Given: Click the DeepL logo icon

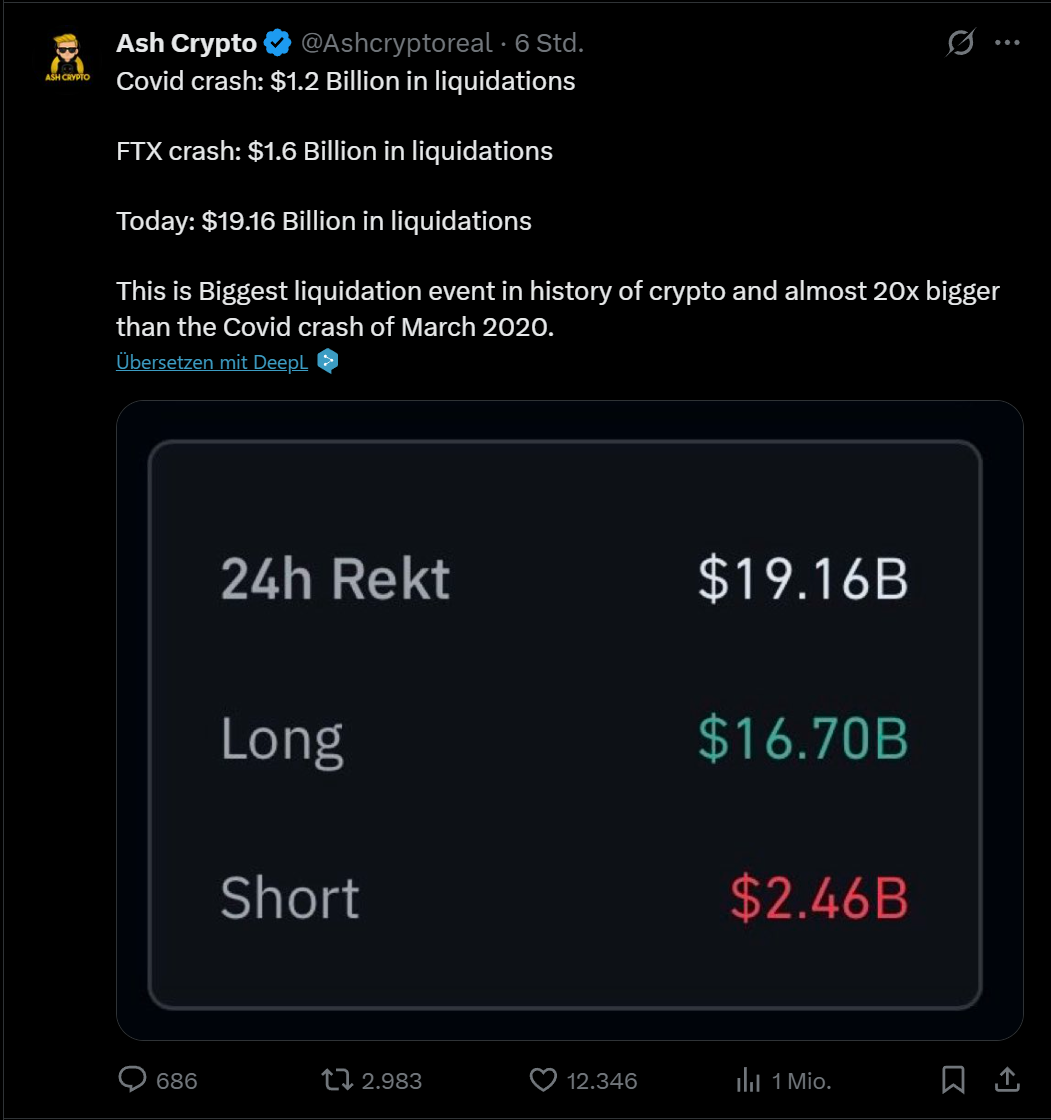Looking at the screenshot, I should pos(328,361).
